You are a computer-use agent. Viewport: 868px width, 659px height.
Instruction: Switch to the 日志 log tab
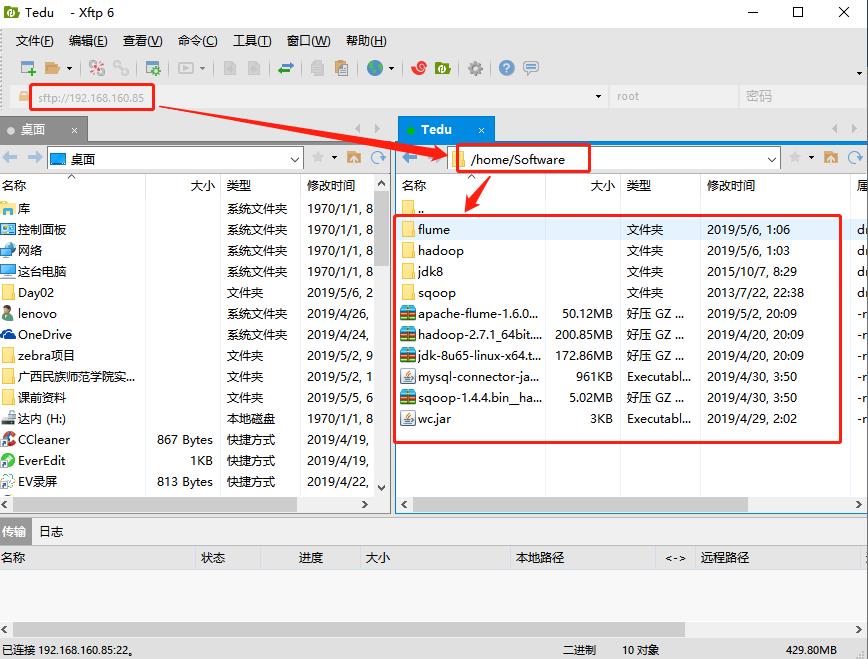(x=51, y=531)
